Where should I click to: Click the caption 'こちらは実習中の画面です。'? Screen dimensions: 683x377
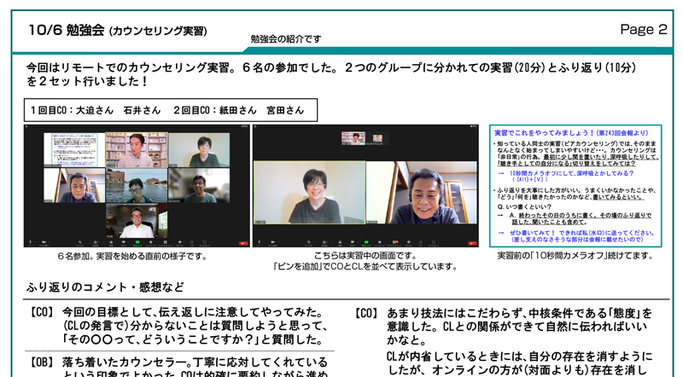(365, 256)
